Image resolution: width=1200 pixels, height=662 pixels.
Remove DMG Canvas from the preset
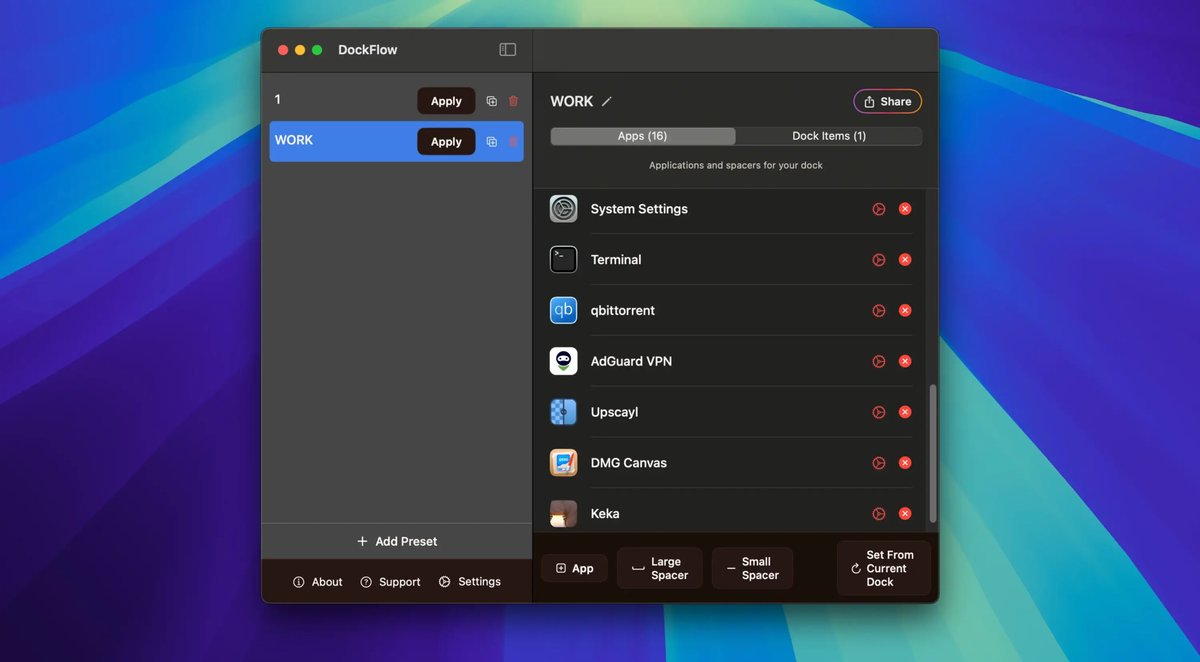point(905,462)
